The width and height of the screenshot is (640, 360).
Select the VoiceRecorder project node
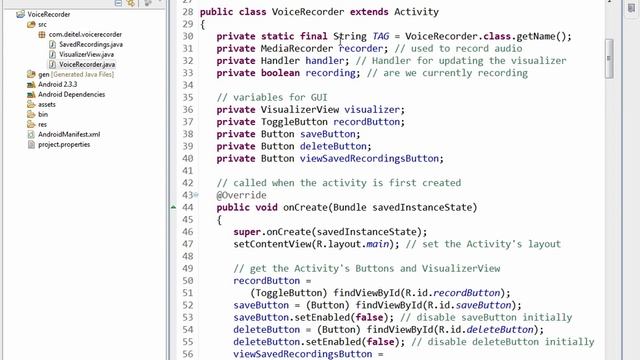(49, 14)
